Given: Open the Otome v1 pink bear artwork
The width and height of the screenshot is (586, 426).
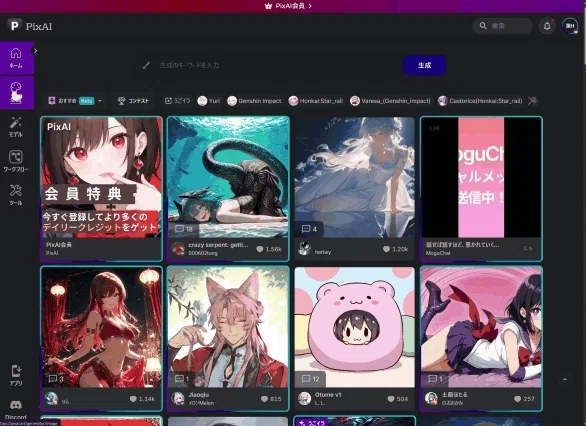Looking at the screenshot, I should tap(355, 327).
